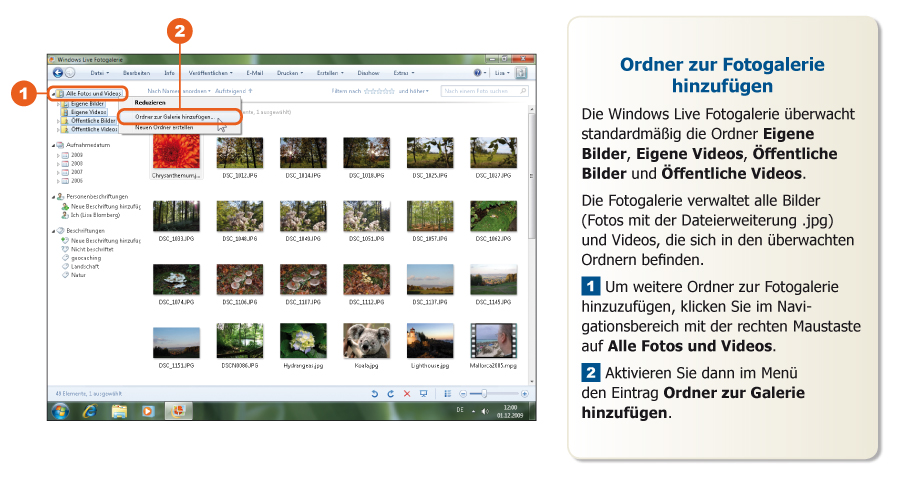This screenshot has width=900, height=480.
Task: Click the red X delete icon
Action: (x=405, y=393)
